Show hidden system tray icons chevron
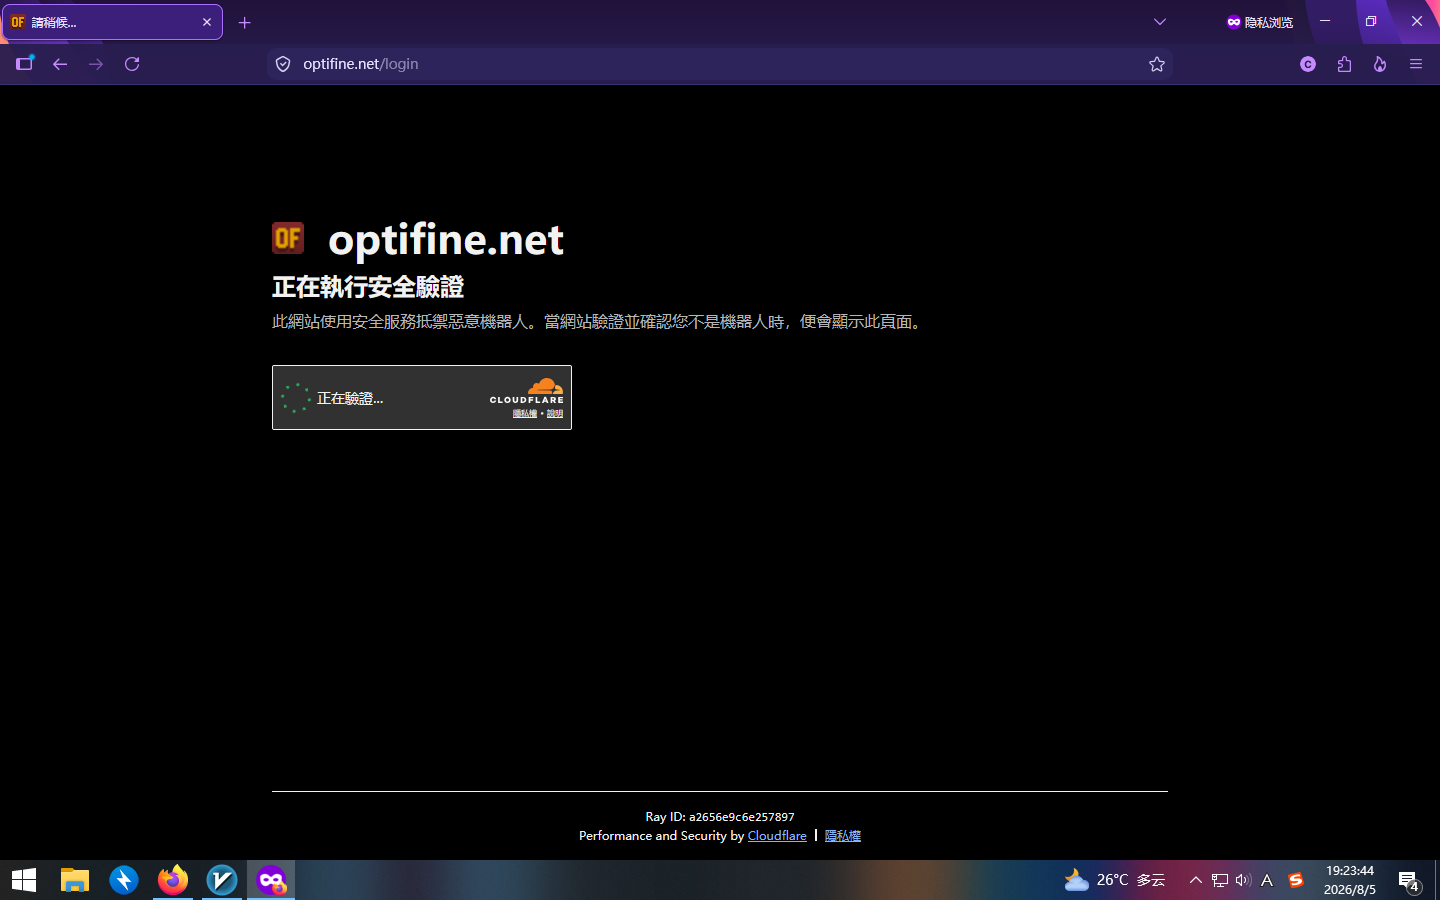 click(x=1195, y=880)
